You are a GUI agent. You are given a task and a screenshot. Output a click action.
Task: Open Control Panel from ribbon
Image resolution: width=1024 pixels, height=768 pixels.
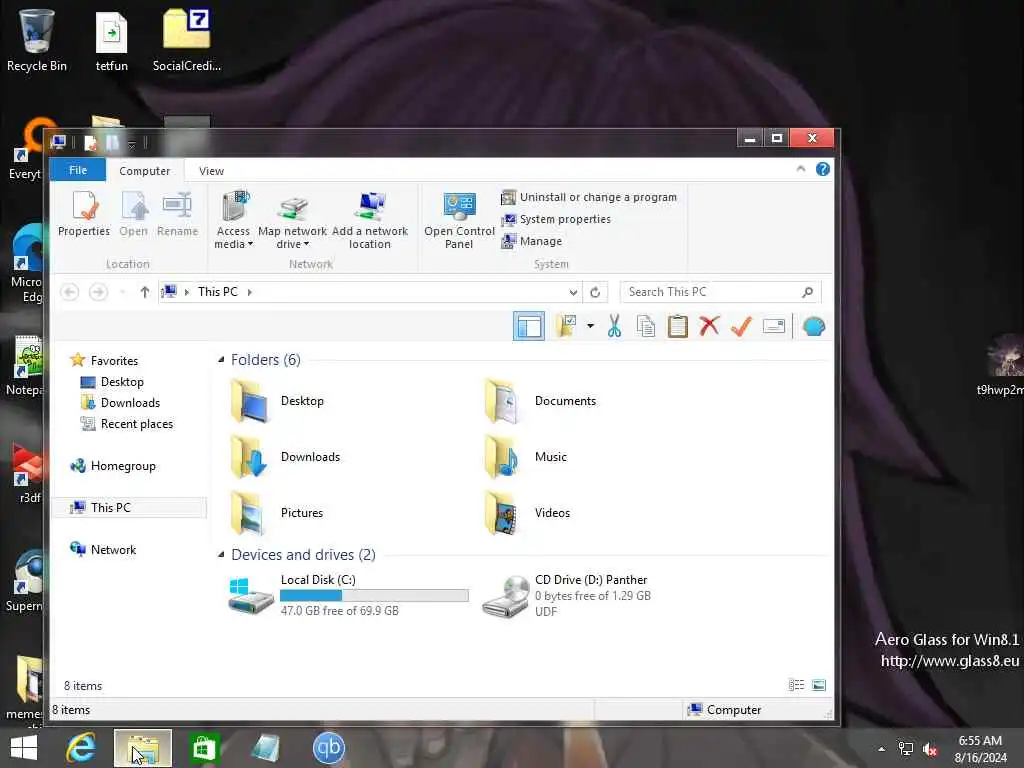[459, 220]
